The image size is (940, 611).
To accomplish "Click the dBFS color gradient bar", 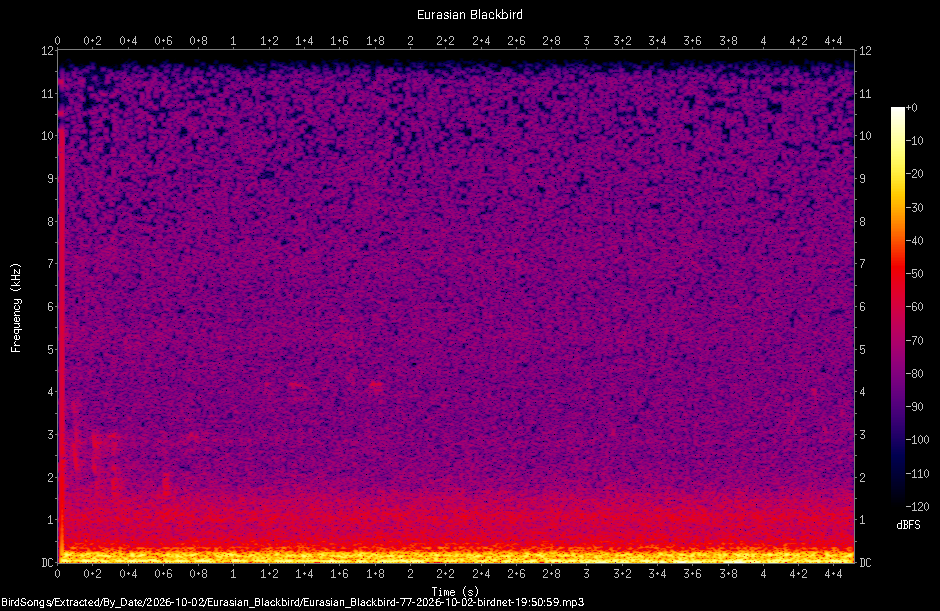I will [897, 307].
